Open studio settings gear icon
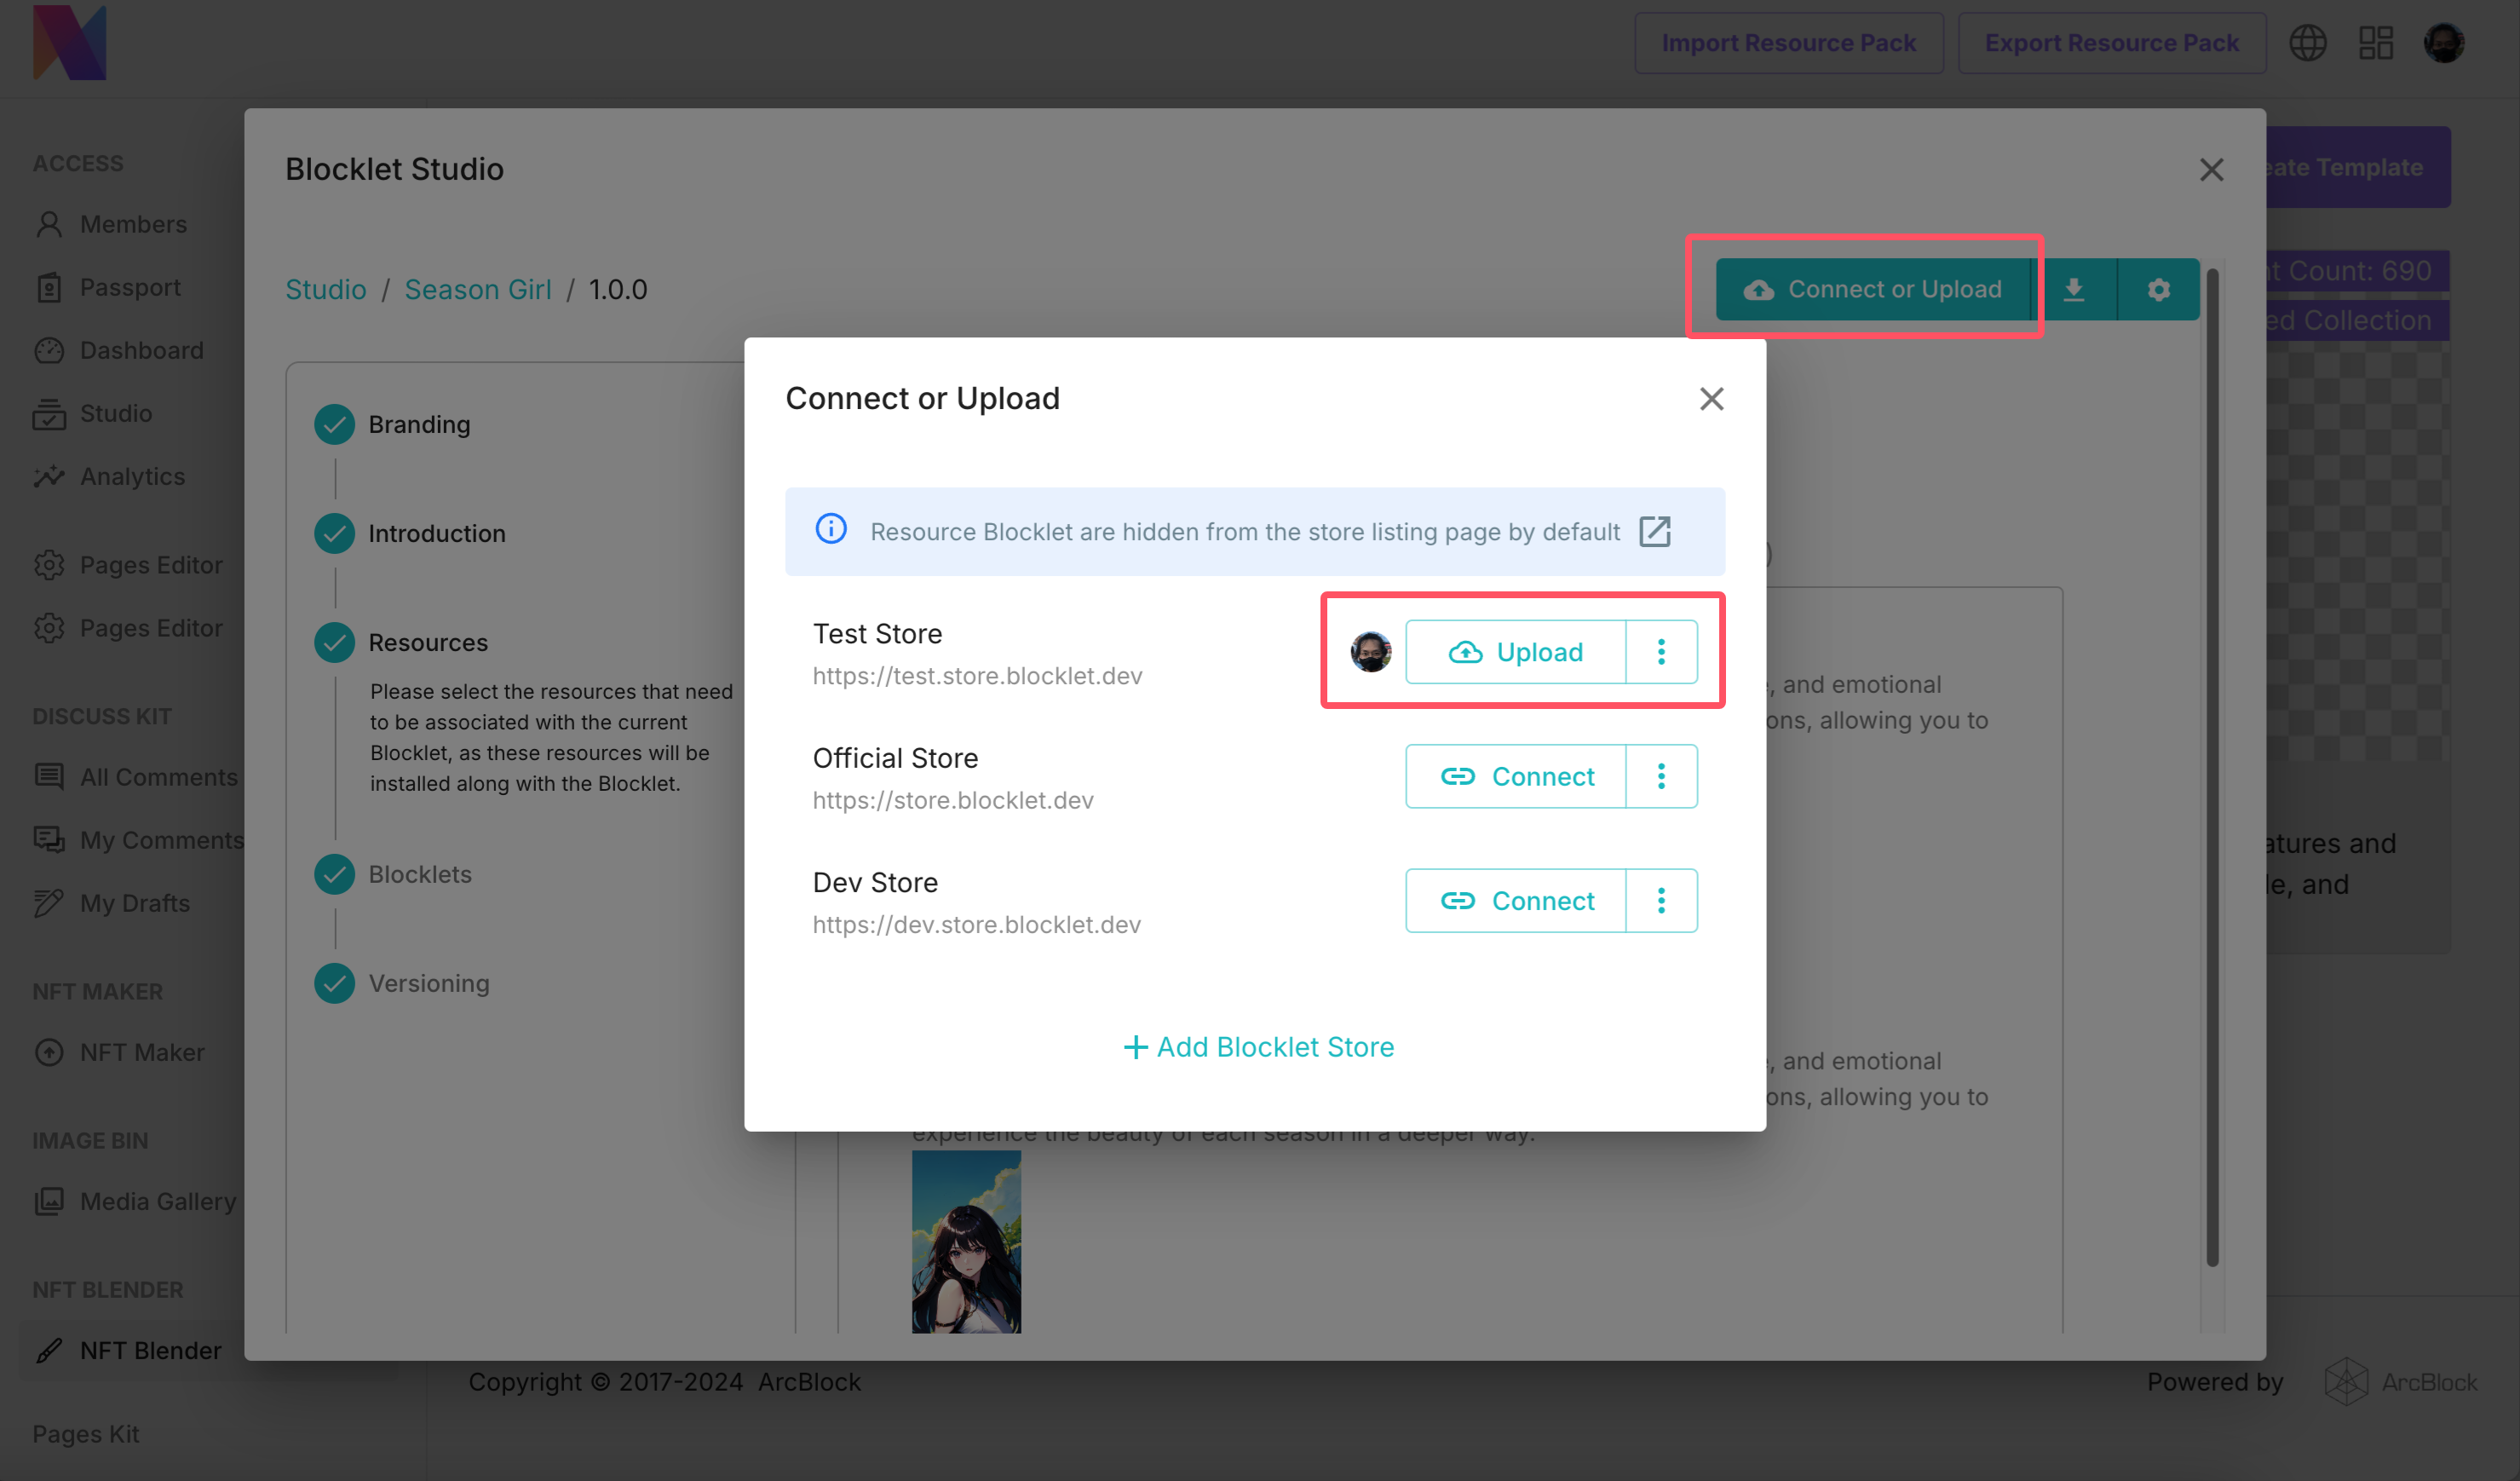The height and width of the screenshot is (1481, 2520). [x=2158, y=290]
